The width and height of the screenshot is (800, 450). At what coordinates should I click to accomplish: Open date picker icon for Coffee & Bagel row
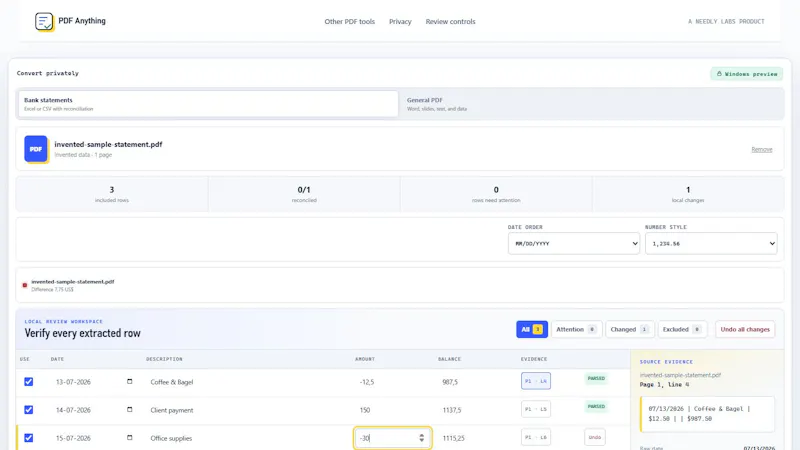[130, 382]
